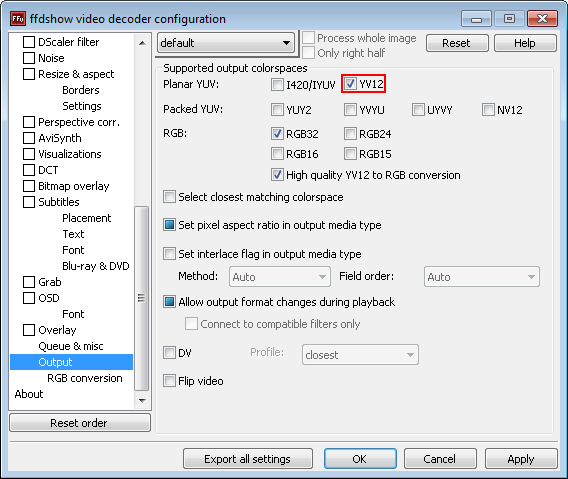Enable the Visualizations checkbox
The height and width of the screenshot is (479, 568).
[x=29, y=154]
